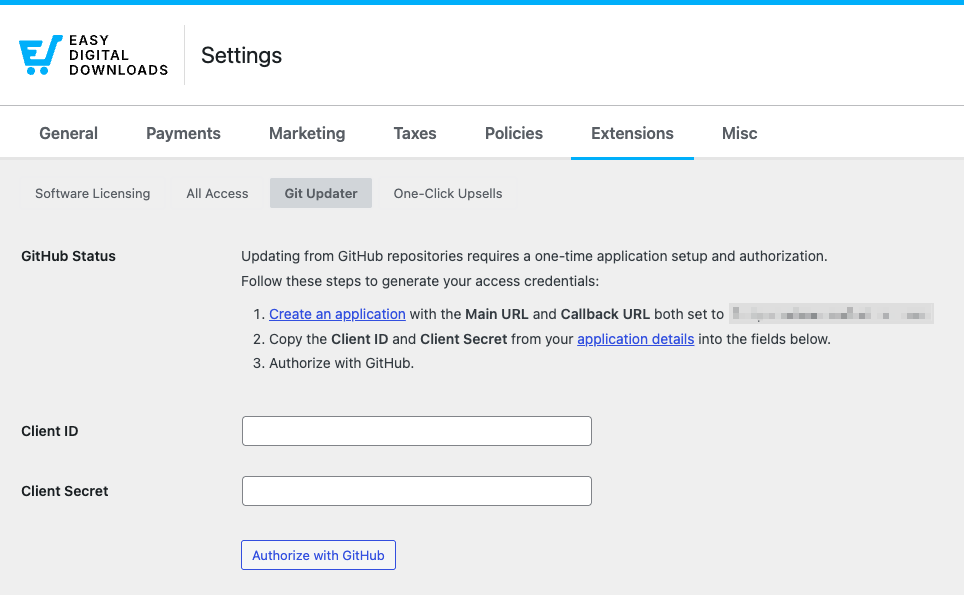Open the application details link
Image resolution: width=964 pixels, height=595 pixels.
[636, 339]
